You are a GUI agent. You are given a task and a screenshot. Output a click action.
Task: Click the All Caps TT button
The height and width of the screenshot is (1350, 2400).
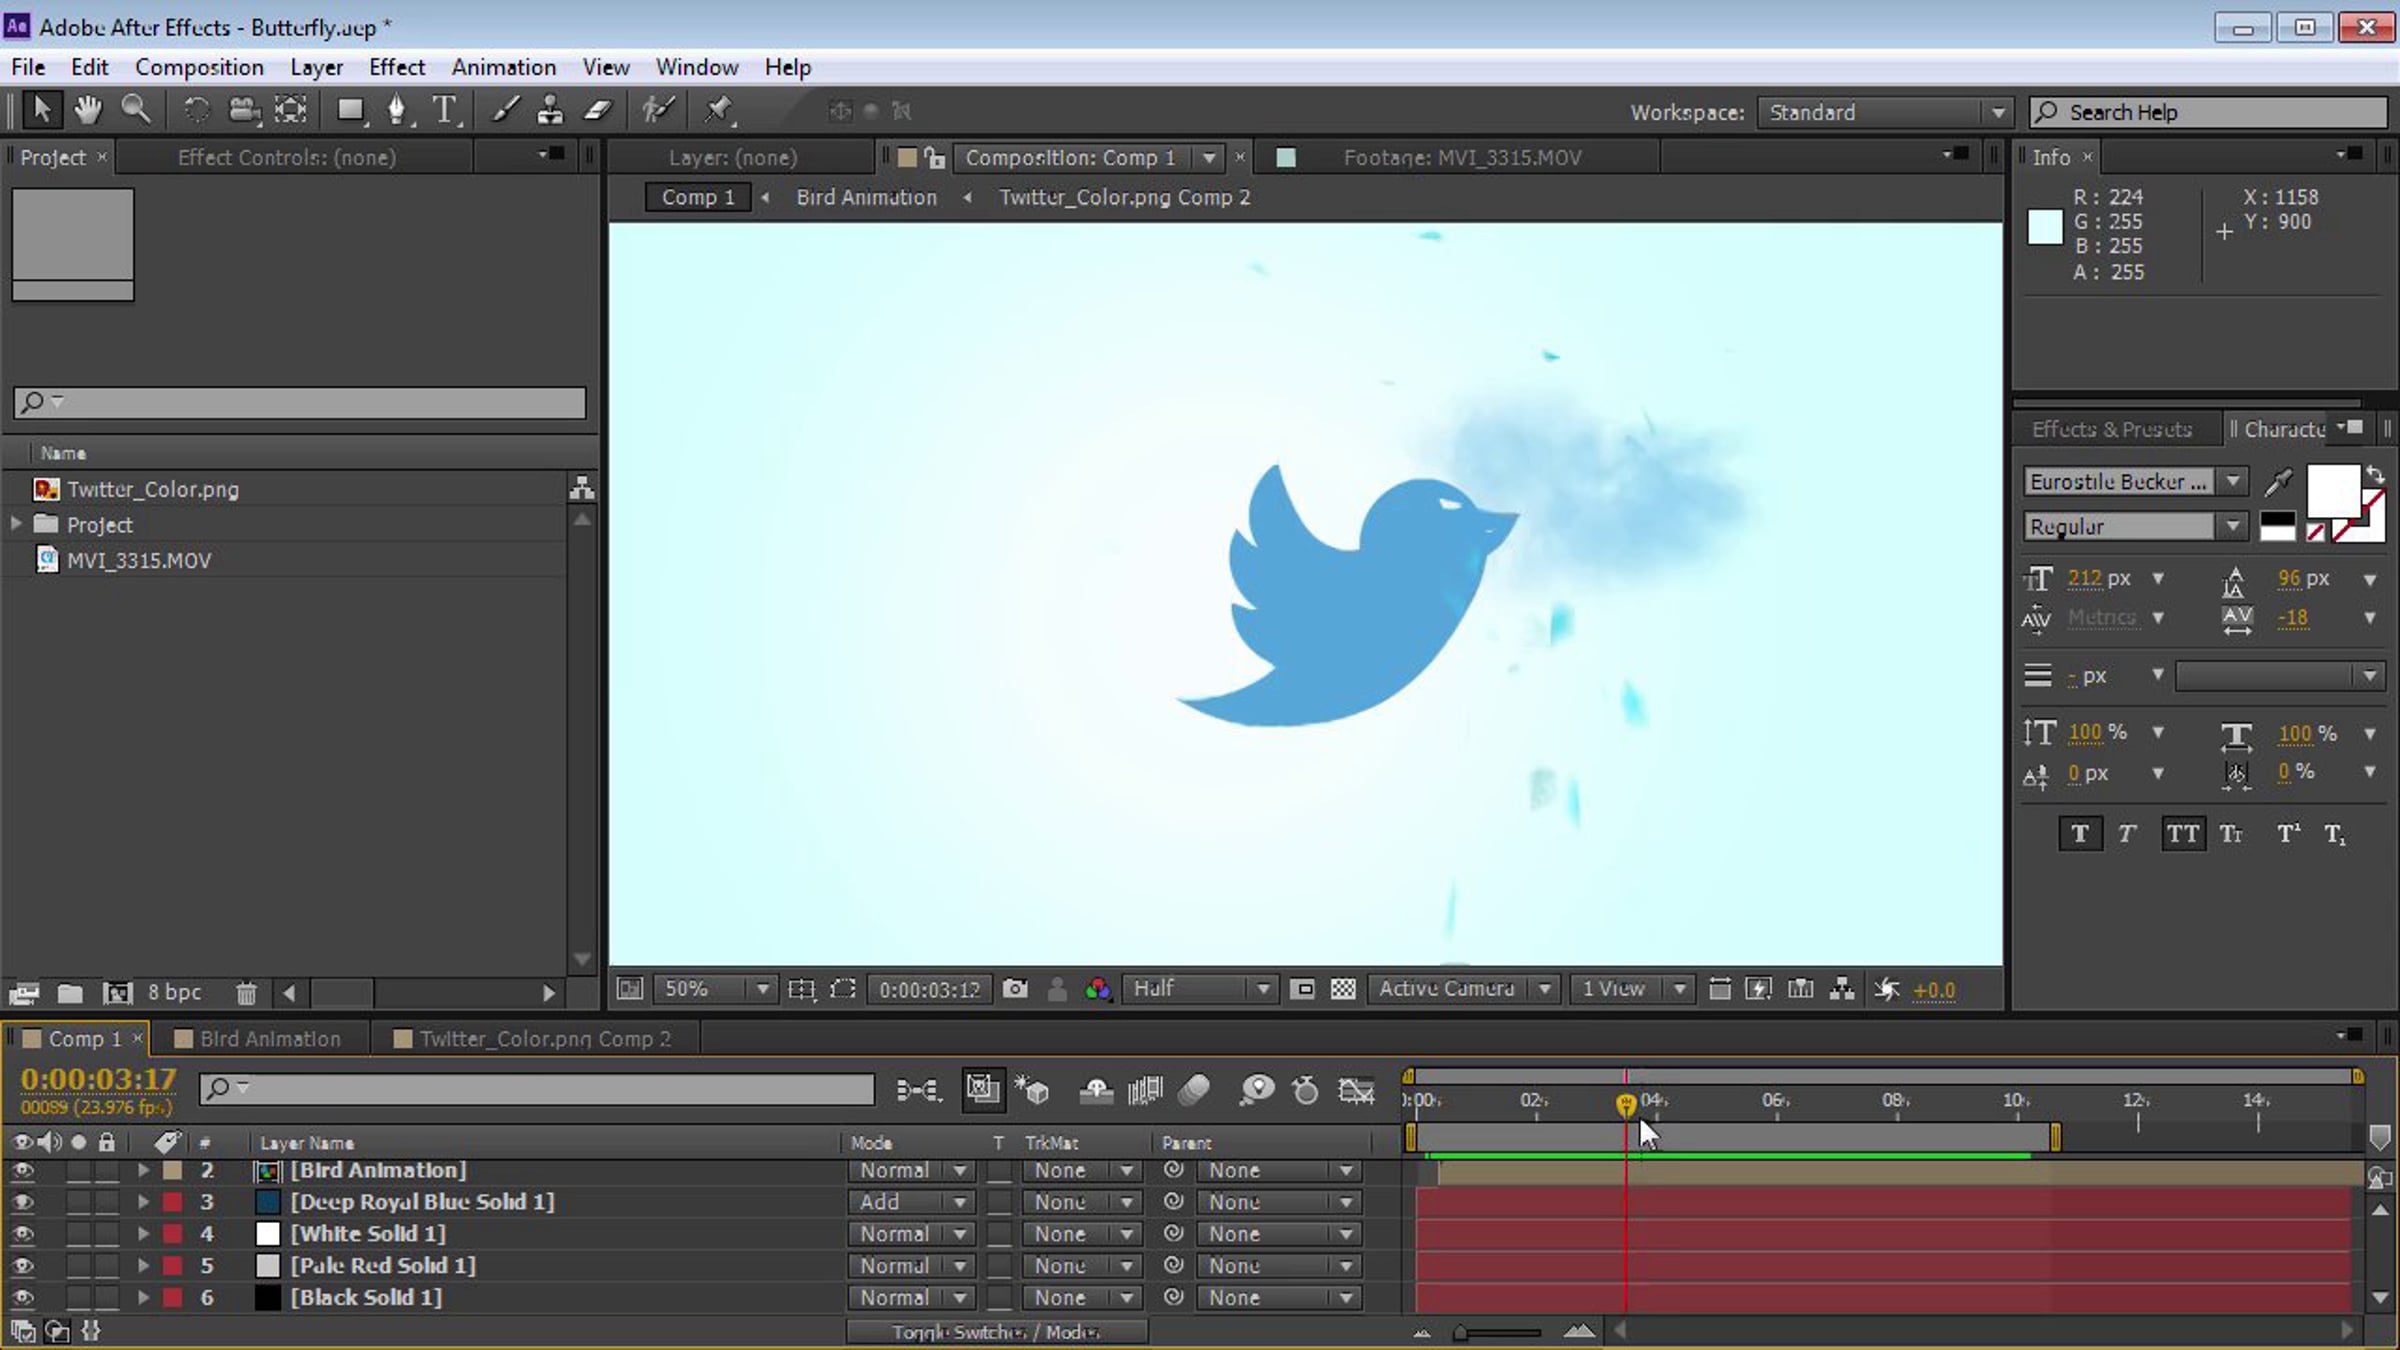click(2182, 834)
